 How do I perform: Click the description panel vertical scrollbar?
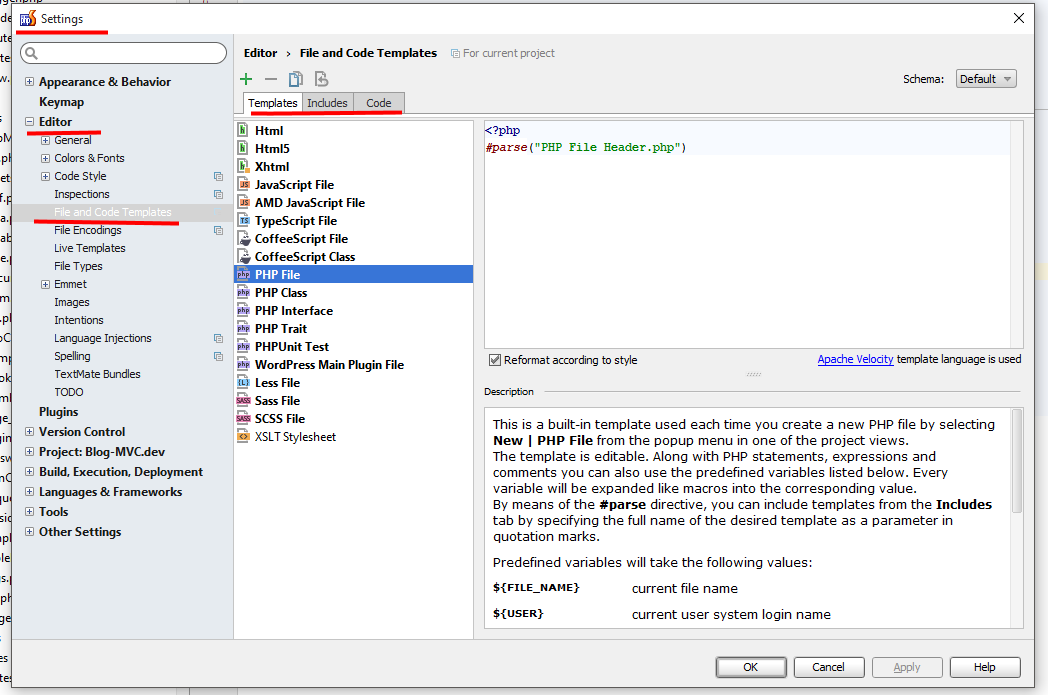[1016, 460]
